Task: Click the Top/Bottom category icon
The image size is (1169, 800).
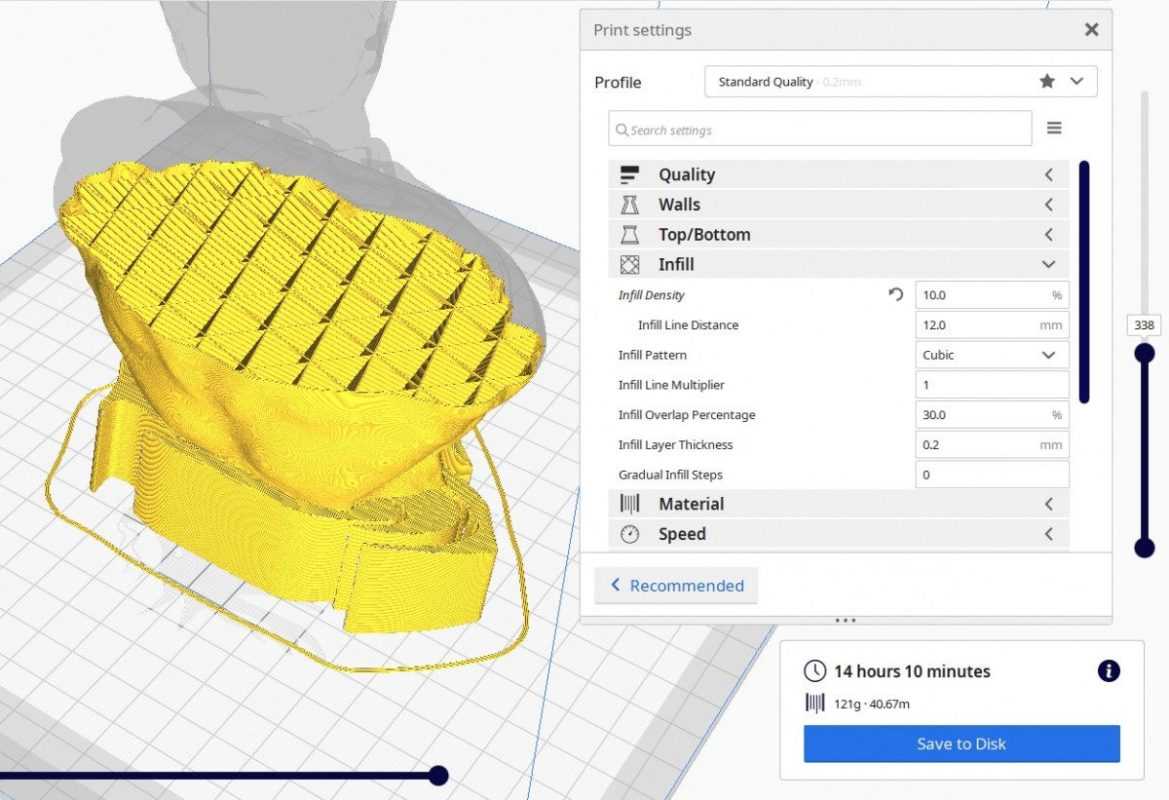Action: (x=629, y=235)
